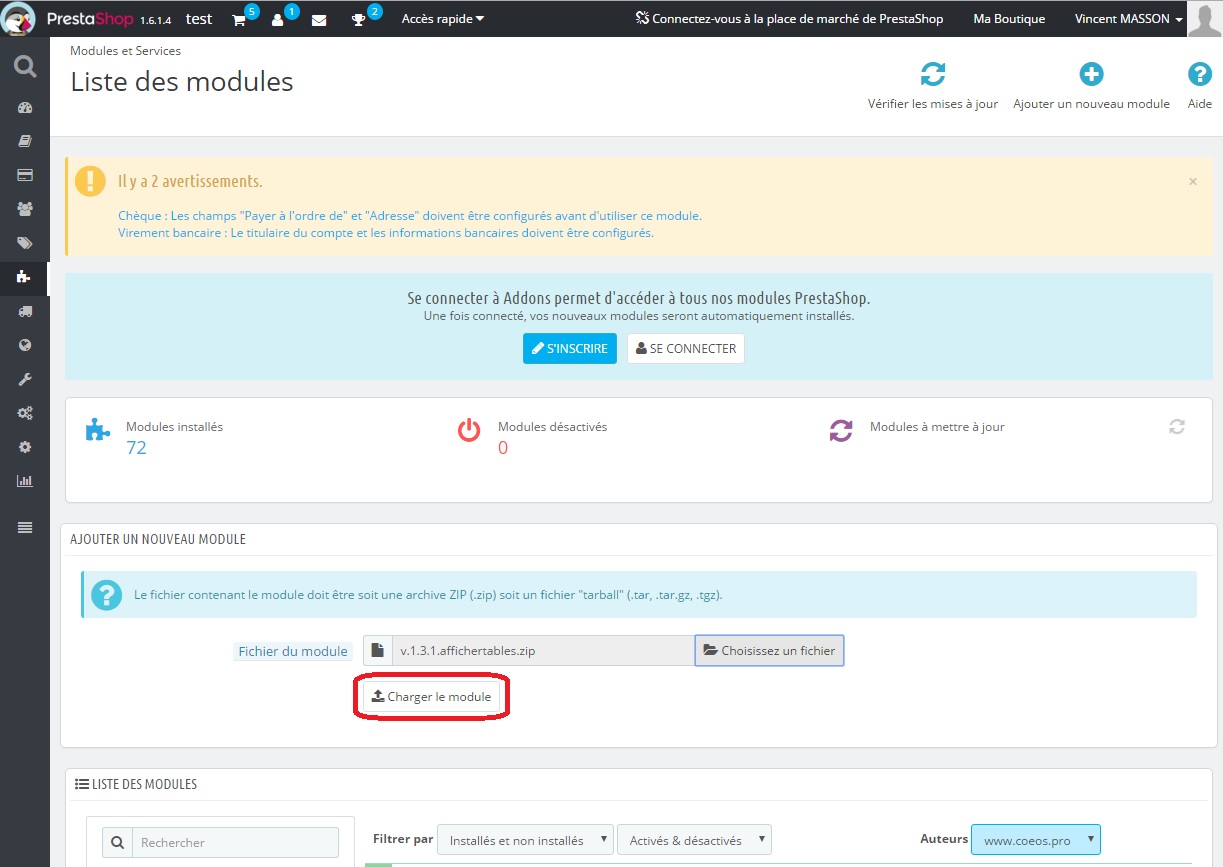Open Localization via the globe icon
Viewport: 1223px width, 867px height.
tap(25, 345)
